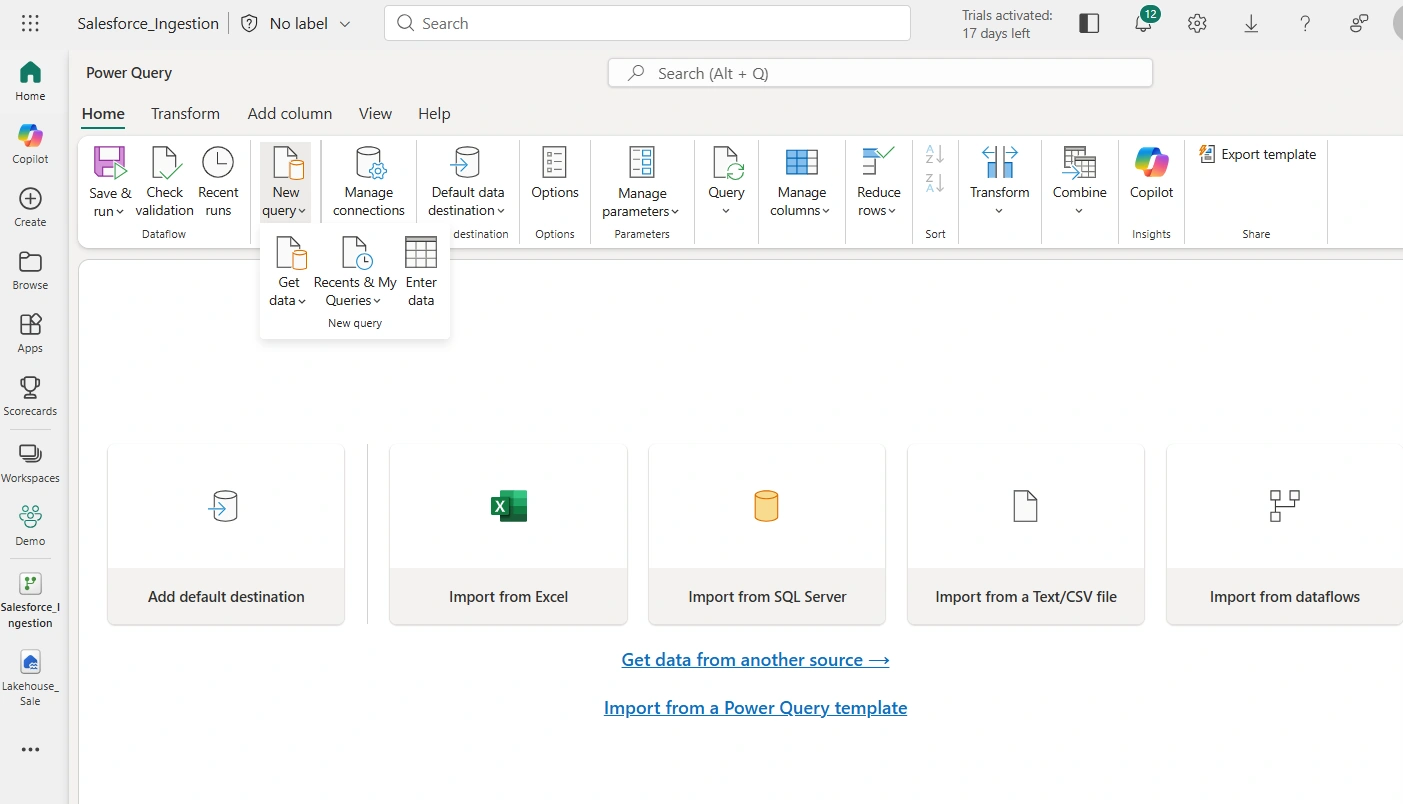
Task: Open Salesforce_Ingestion item in the sidebar
Action: point(30,600)
